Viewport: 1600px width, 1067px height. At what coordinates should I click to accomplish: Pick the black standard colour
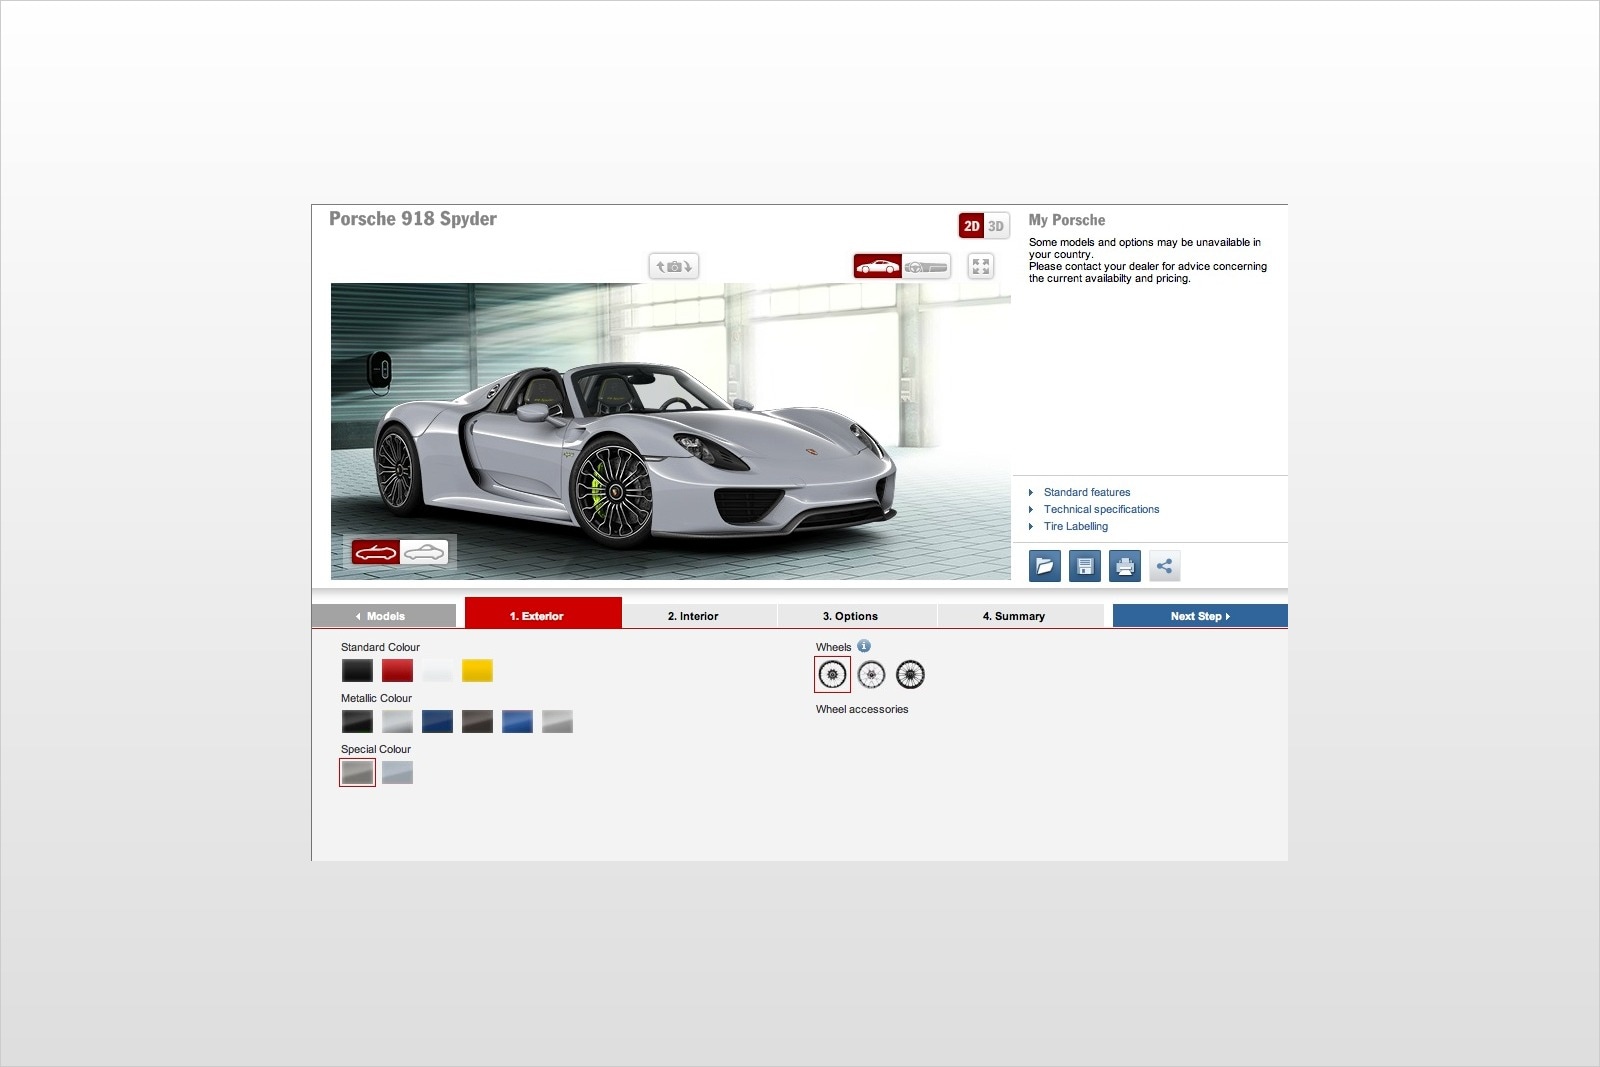tap(357, 671)
